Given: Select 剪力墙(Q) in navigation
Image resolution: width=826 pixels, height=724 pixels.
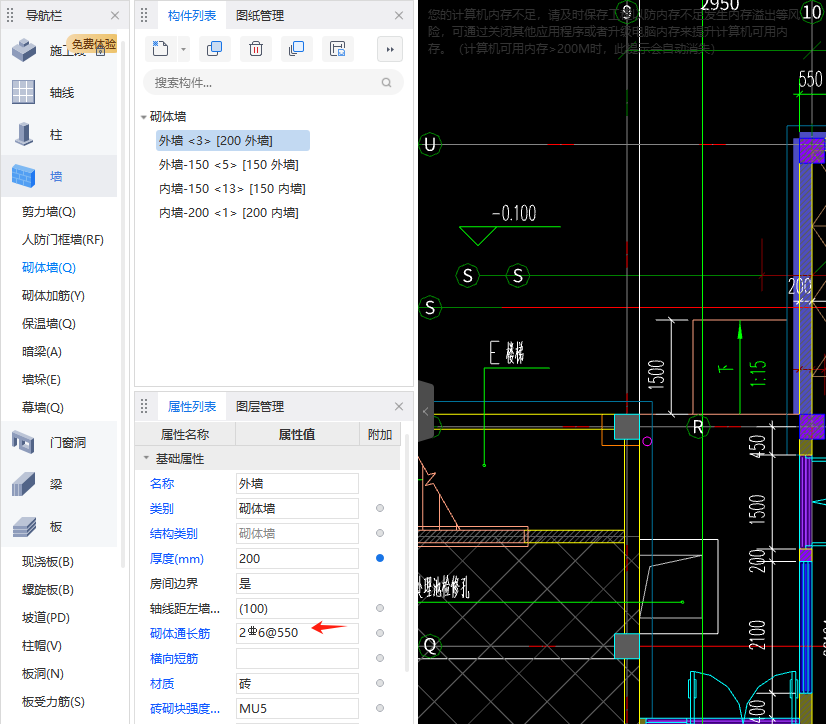Looking at the screenshot, I should coord(48,212).
